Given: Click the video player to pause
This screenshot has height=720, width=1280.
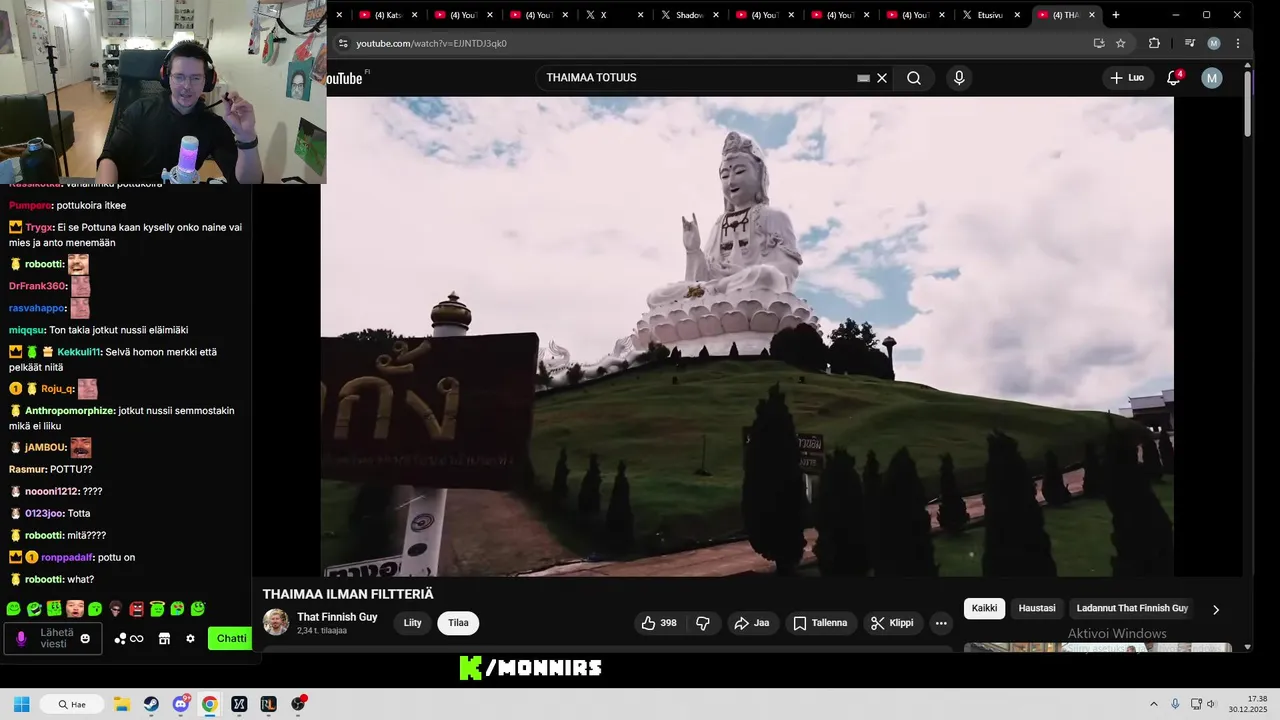Looking at the screenshot, I should point(747,336).
